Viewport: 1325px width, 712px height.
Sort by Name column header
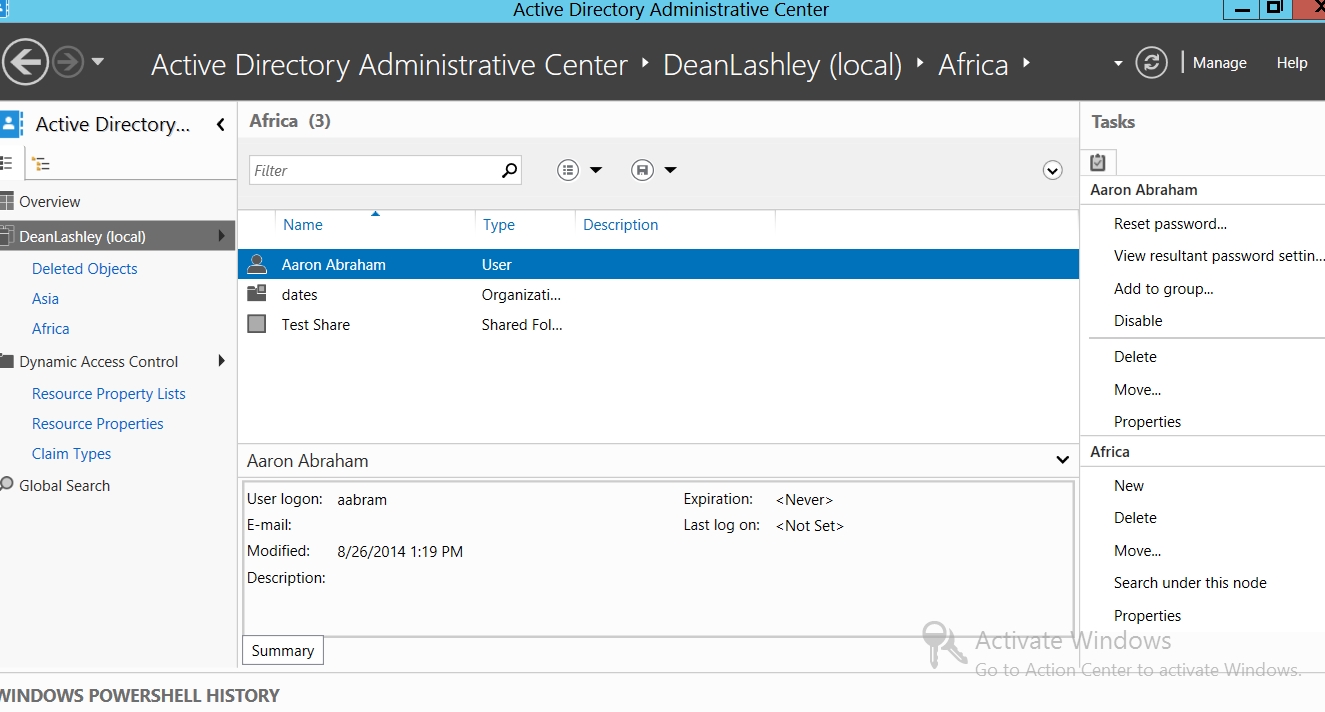tap(303, 225)
